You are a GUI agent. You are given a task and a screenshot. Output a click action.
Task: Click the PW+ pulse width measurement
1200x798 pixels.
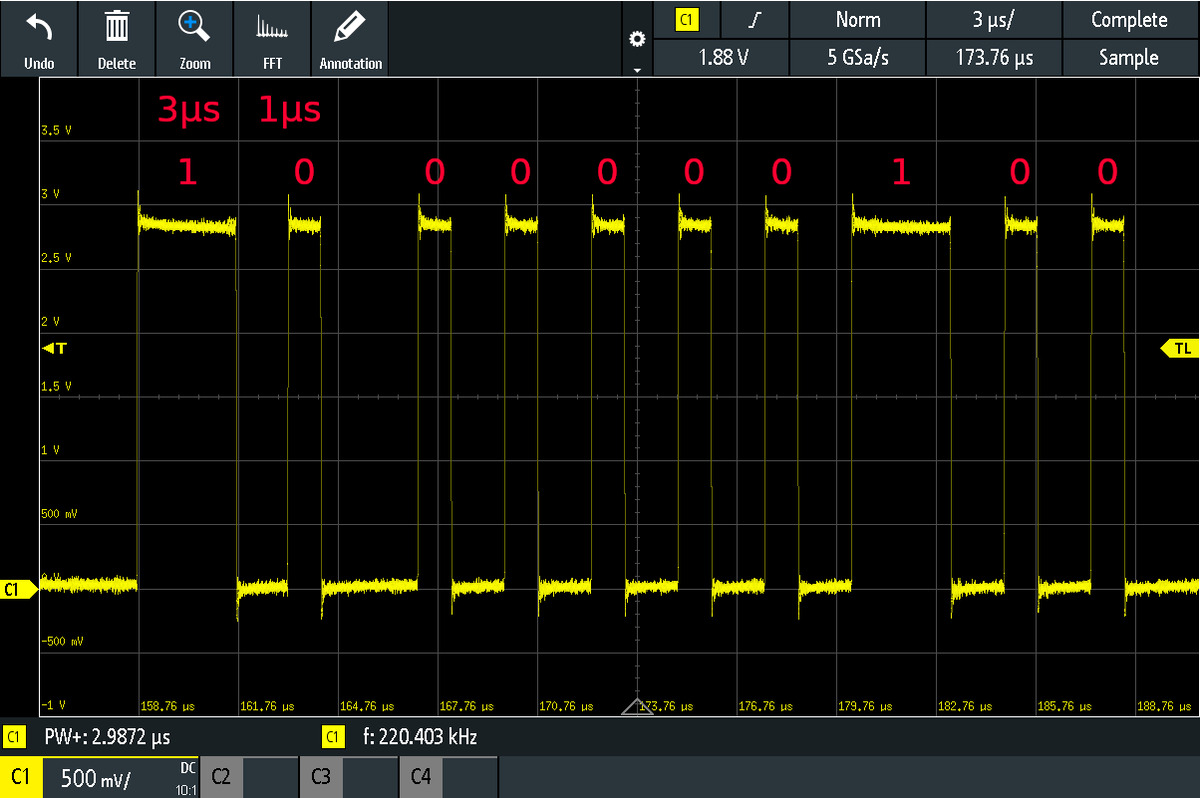click(106, 738)
